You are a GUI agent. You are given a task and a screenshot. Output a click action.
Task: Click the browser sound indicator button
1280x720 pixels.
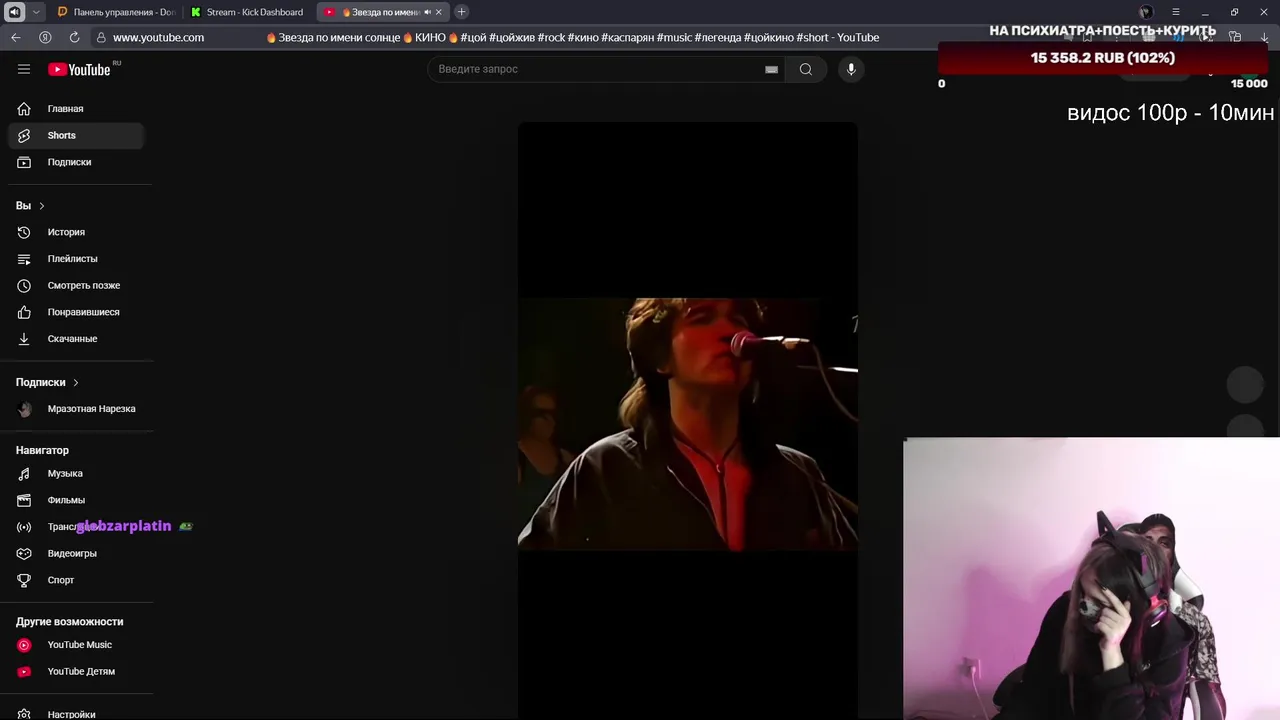[x=14, y=12]
